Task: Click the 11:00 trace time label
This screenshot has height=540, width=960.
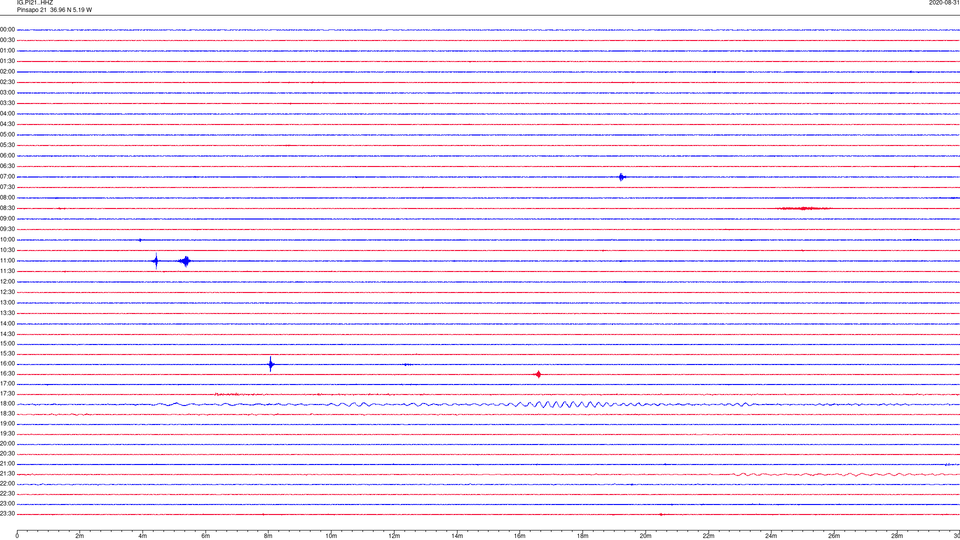Action: [7, 261]
